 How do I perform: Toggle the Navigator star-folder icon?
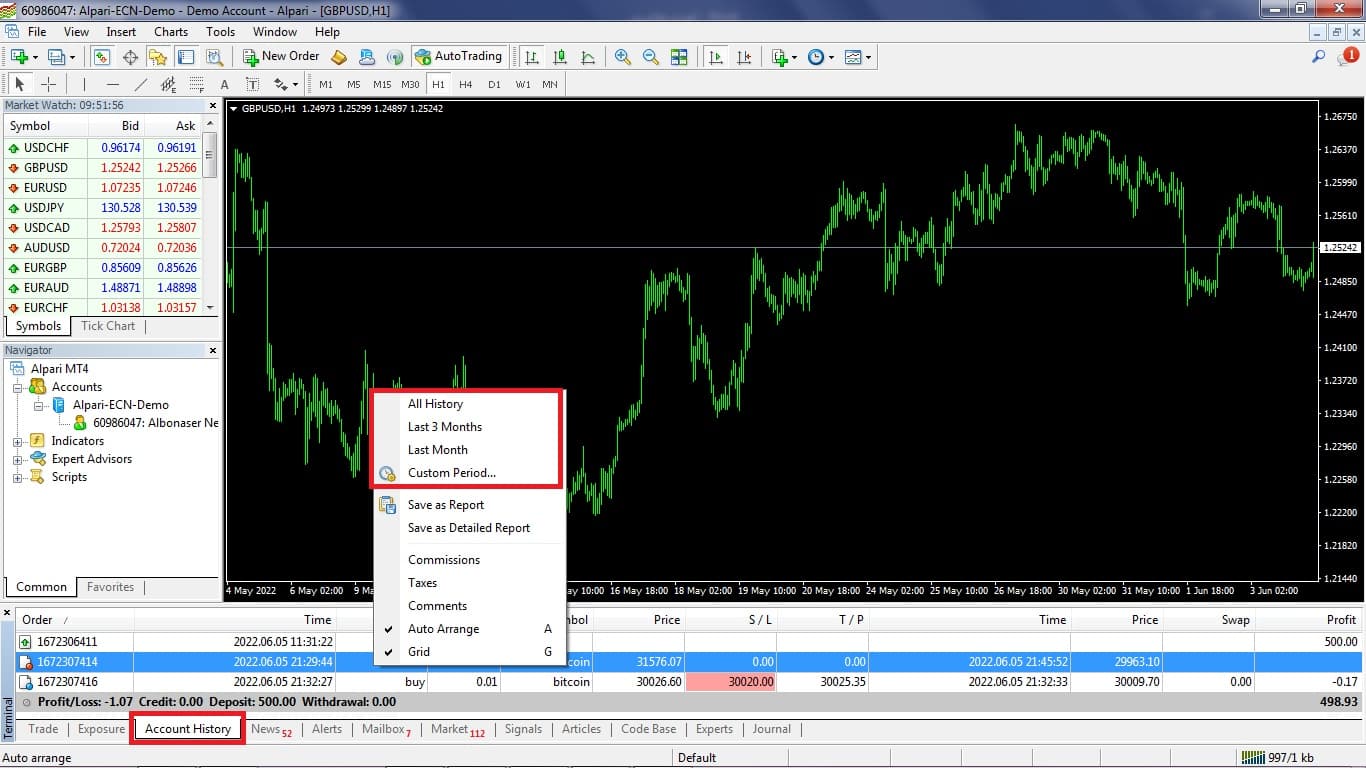(x=158, y=57)
